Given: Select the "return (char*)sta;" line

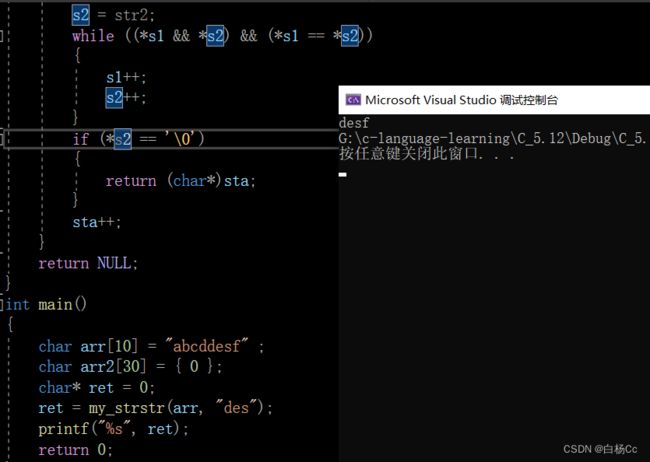Looking at the screenshot, I should point(181,181).
